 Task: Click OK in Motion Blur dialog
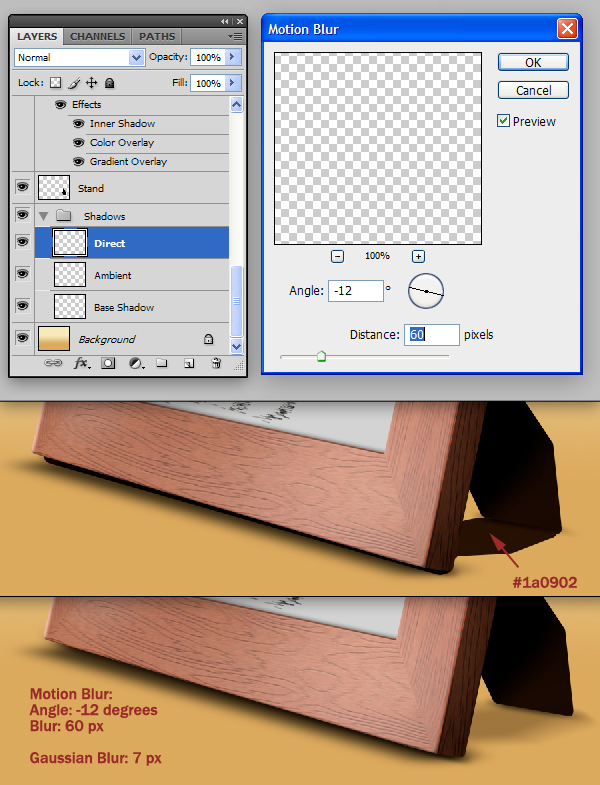[533, 63]
